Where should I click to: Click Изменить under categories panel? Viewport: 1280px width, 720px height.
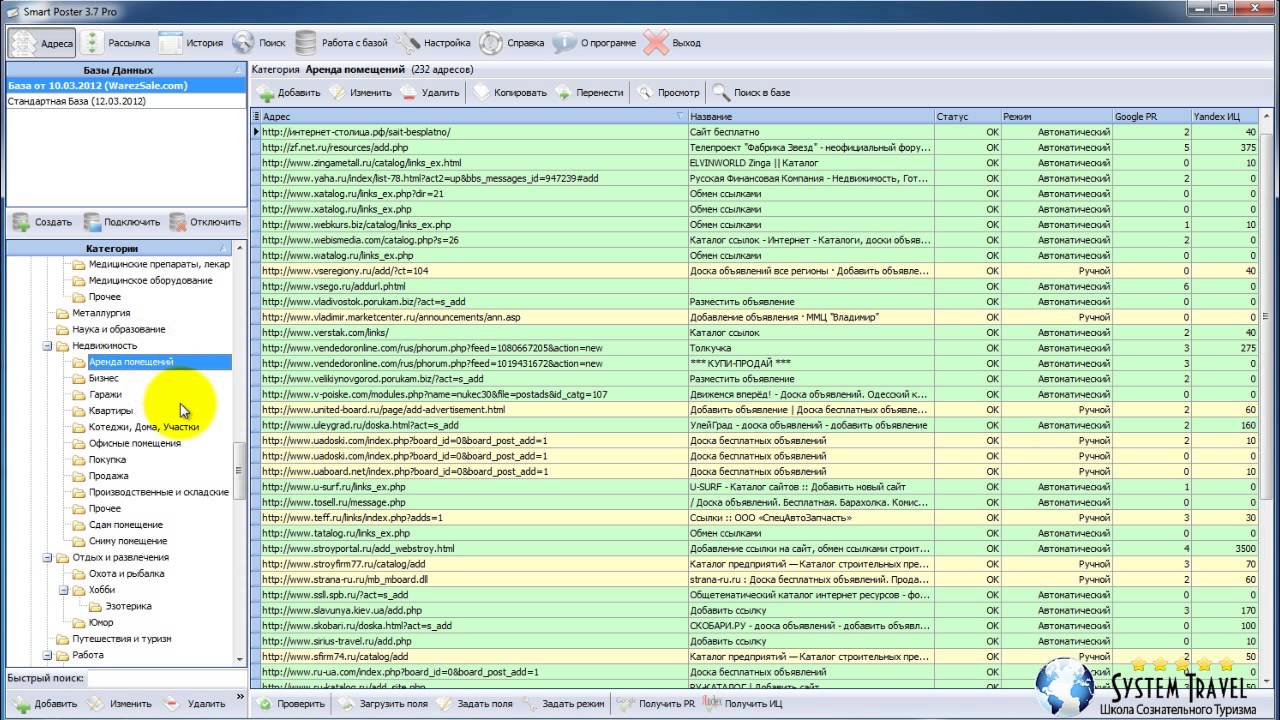(120, 704)
